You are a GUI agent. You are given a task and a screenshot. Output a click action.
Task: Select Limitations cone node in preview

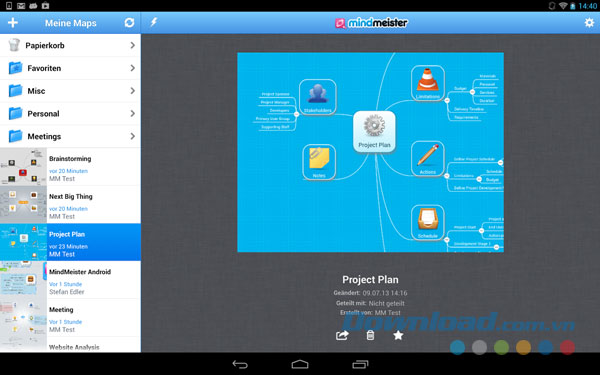click(428, 83)
